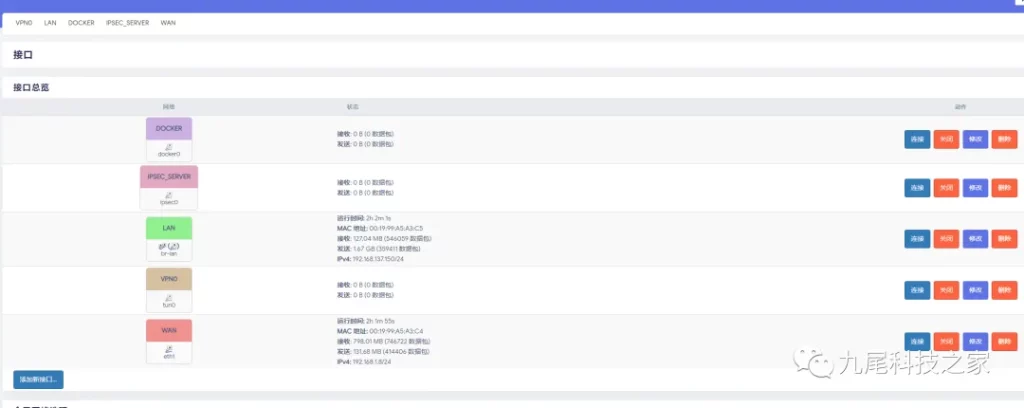1024x408 pixels.
Task: Click the ipsec0 interface icon
Action: click(x=168, y=194)
